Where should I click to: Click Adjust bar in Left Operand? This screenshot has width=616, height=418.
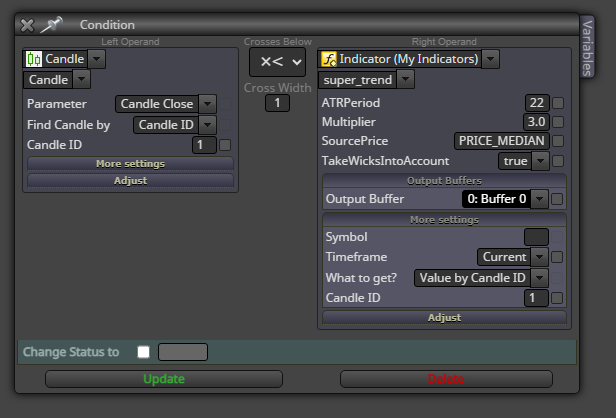click(130, 181)
